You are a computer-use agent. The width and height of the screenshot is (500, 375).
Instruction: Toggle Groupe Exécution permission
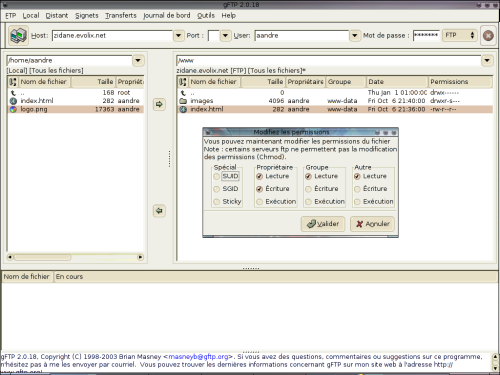click(308, 202)
